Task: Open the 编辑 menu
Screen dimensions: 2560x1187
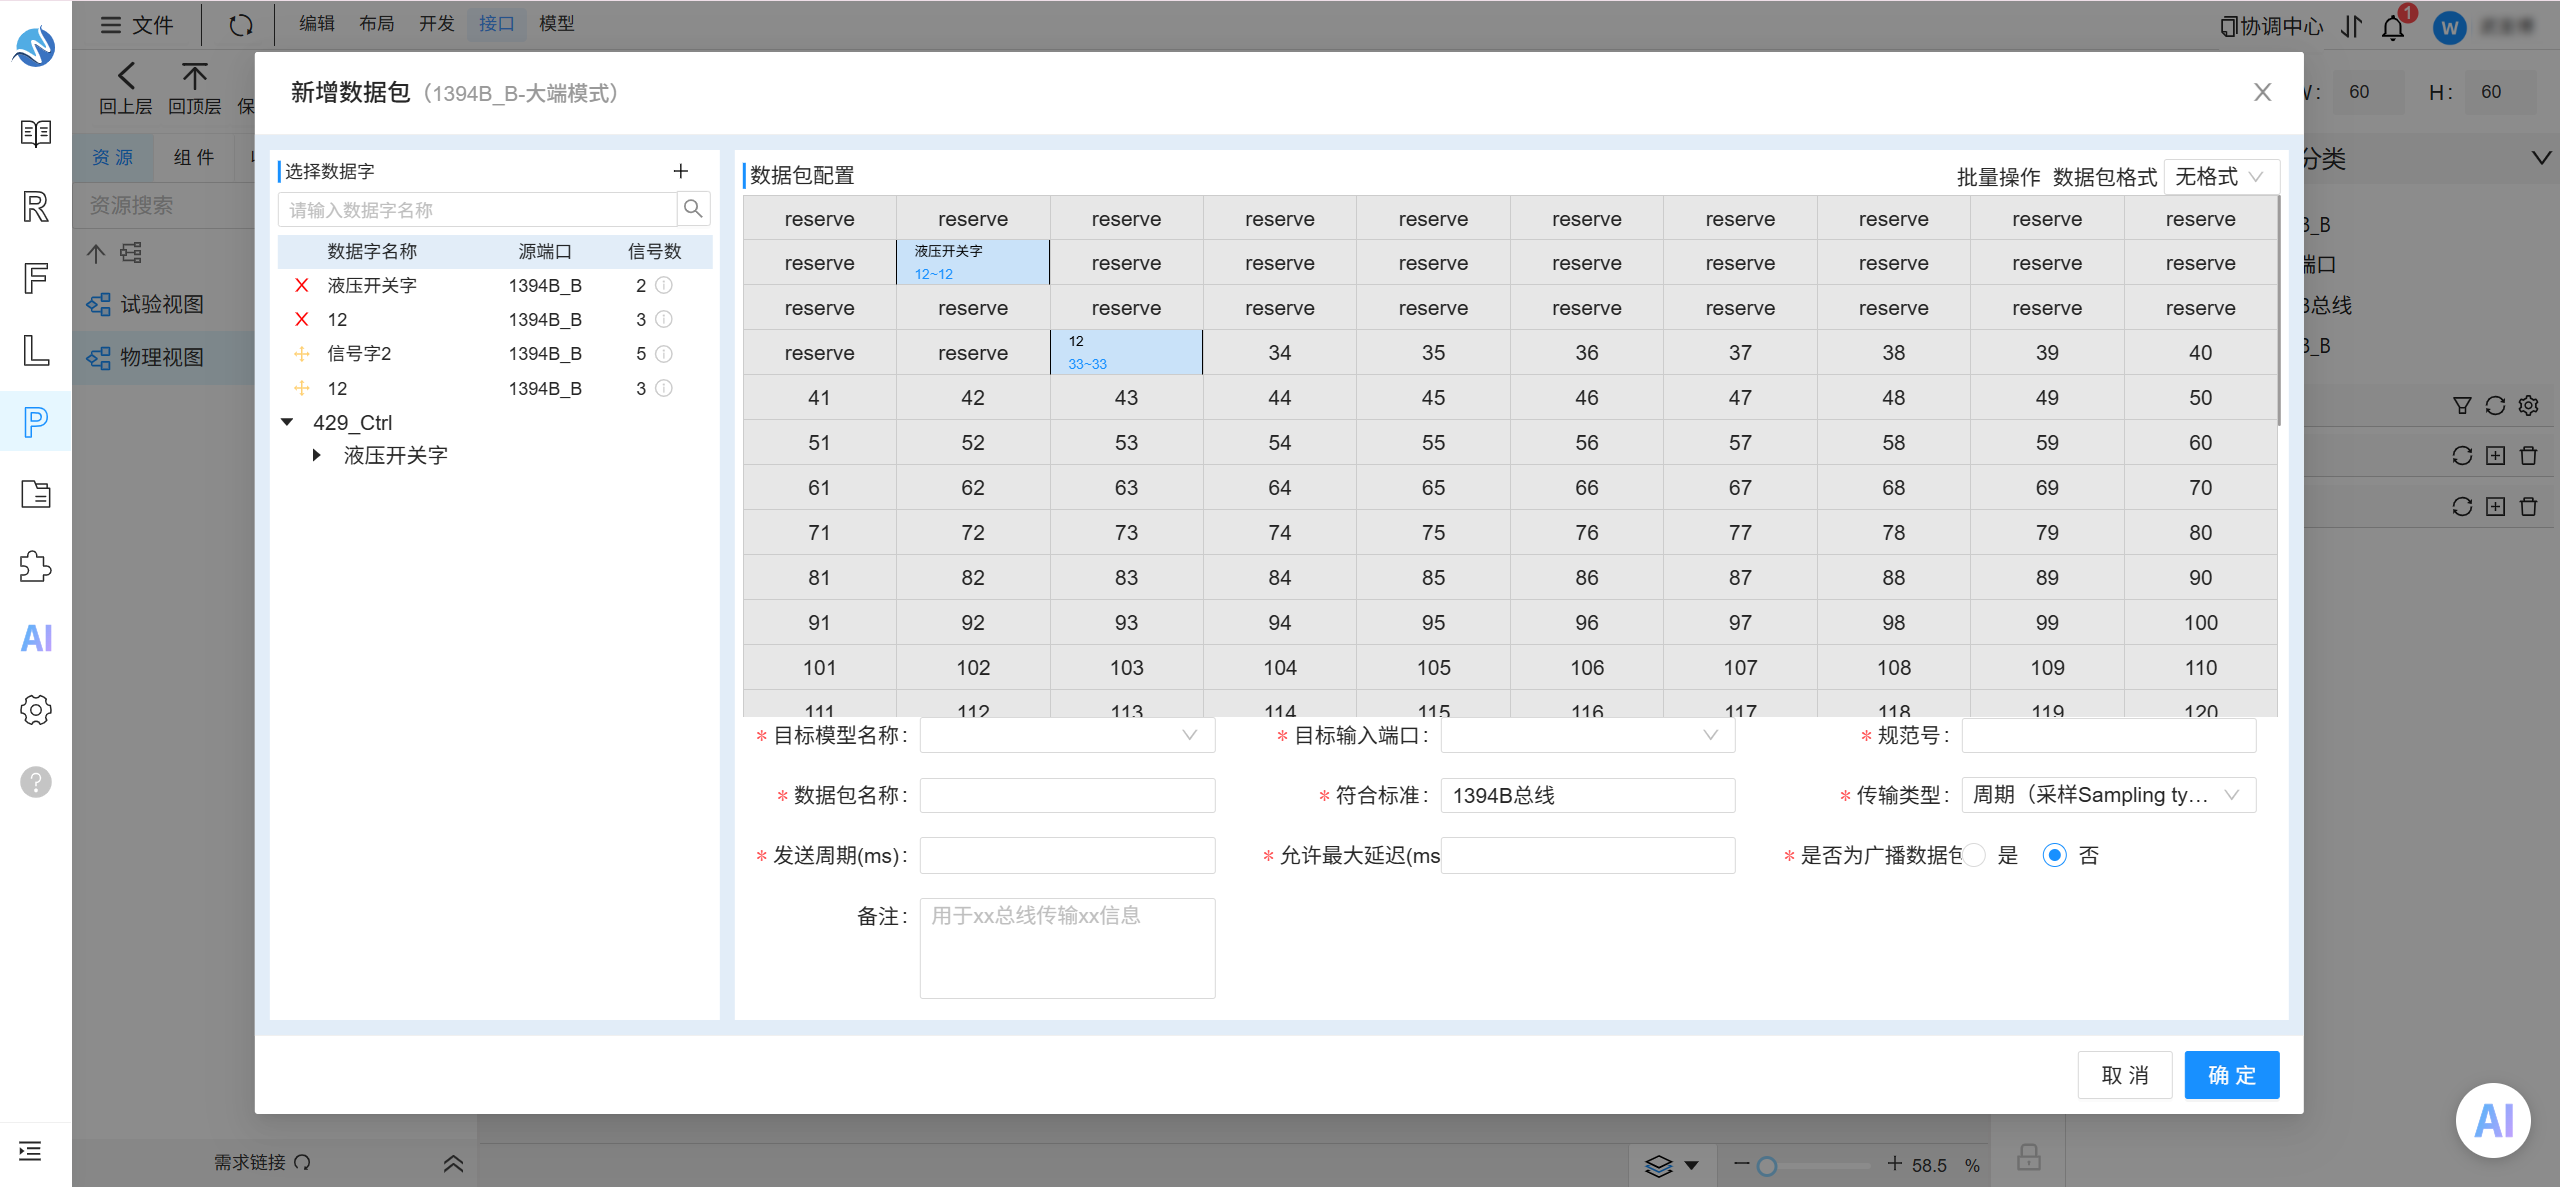Action: [317, 24]
